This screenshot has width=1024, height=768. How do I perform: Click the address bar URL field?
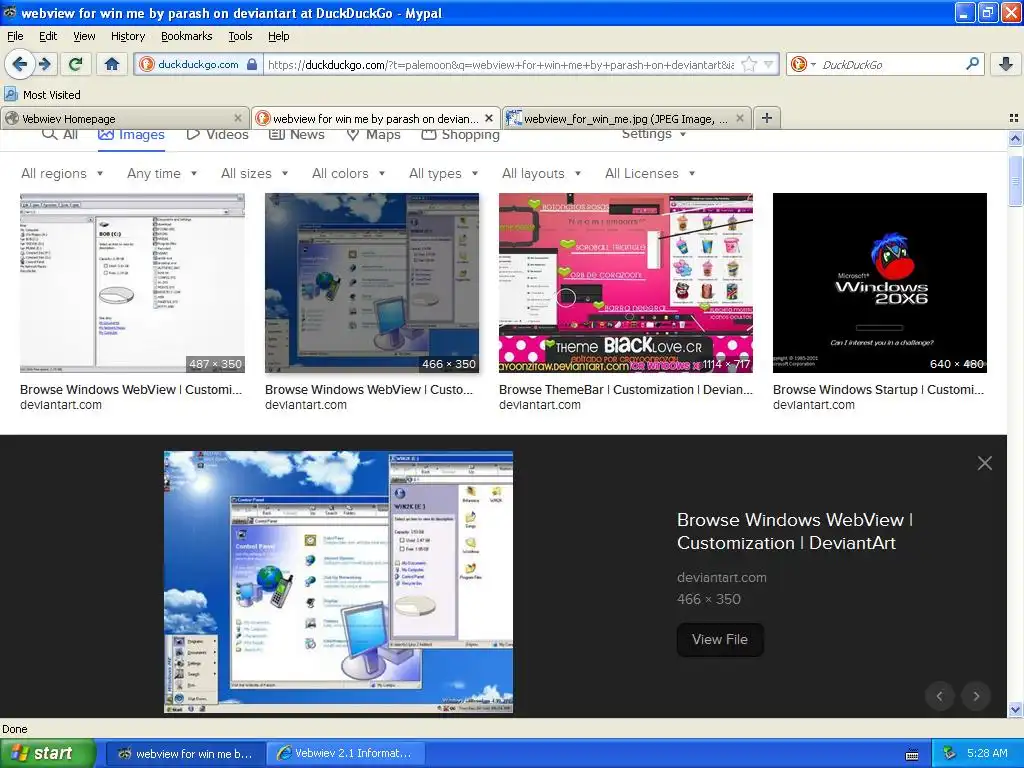(501, 64)
